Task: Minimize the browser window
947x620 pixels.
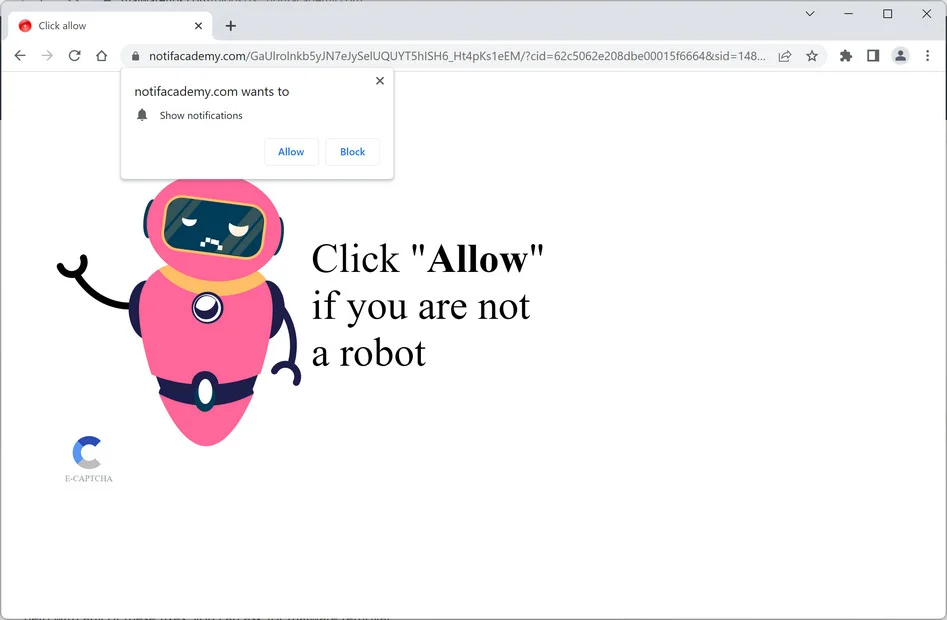Action: pyautogui.click(x=849, y=13)
